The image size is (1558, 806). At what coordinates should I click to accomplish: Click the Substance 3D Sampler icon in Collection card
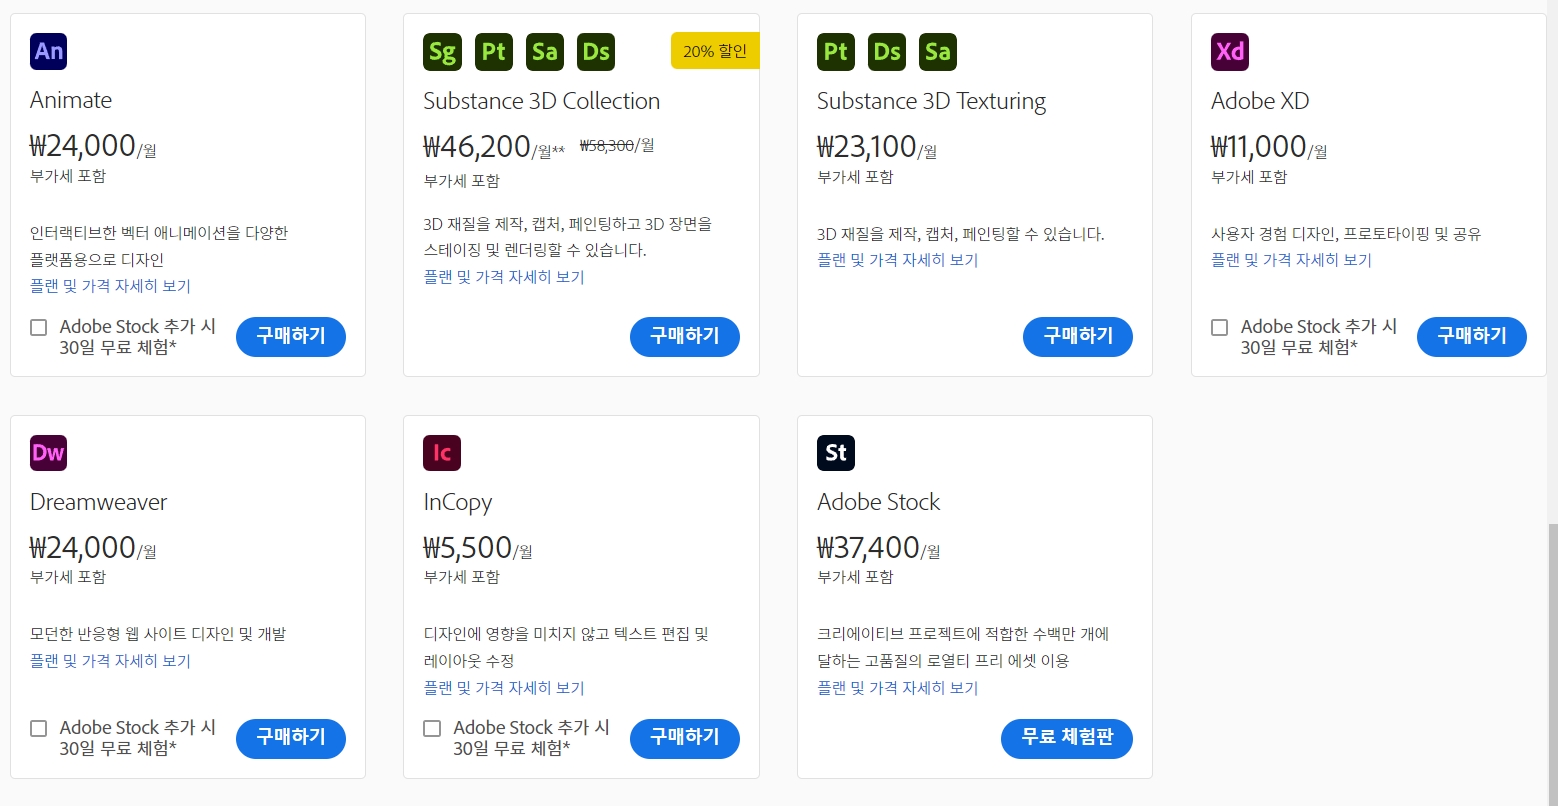tap(545, 51)
